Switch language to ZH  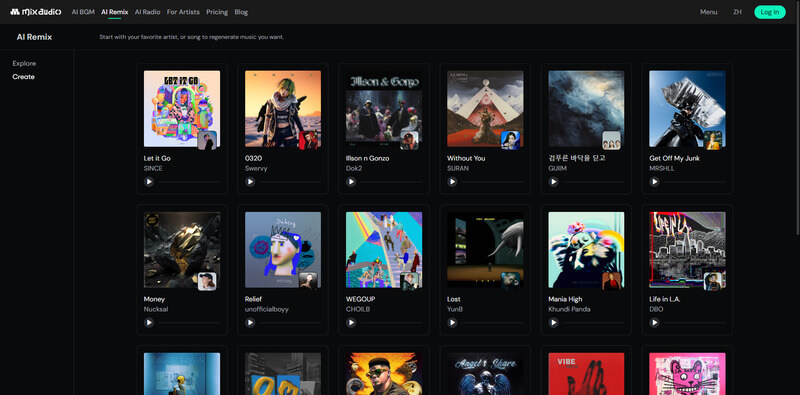(737, 12)
